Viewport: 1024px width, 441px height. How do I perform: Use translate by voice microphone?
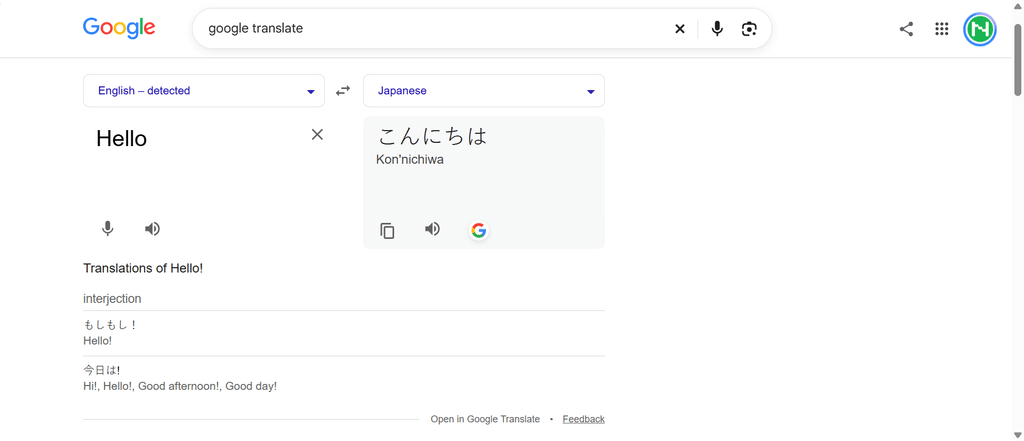[x=108, y=229]
